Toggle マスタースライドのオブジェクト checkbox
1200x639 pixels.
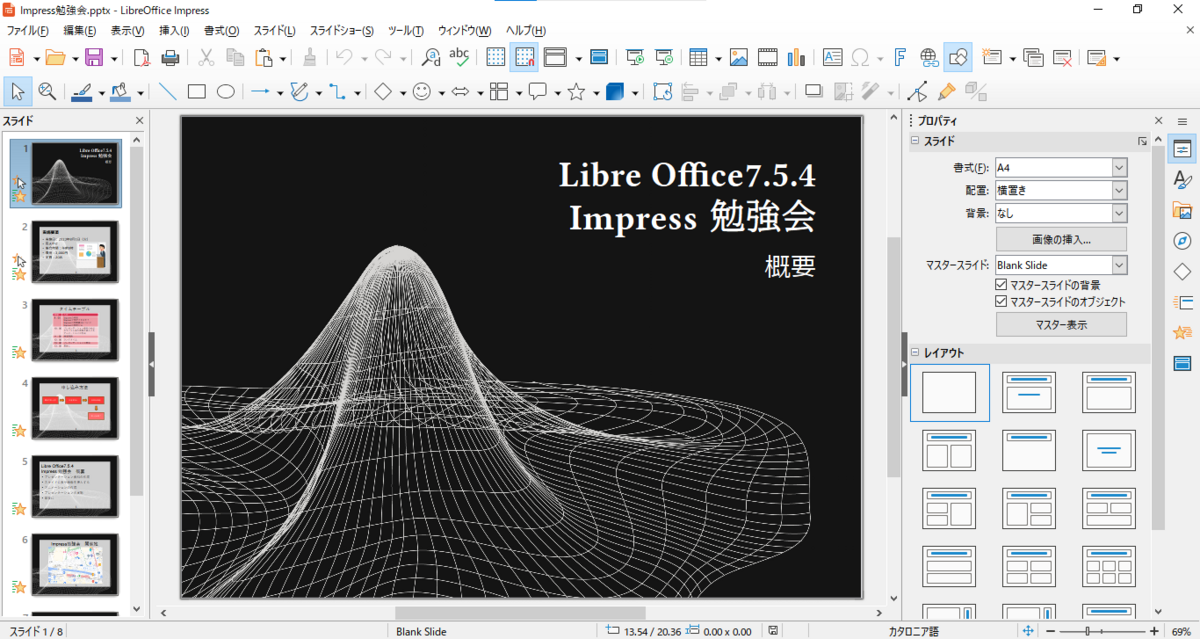pyautogui.click(x=1002, y=301)
